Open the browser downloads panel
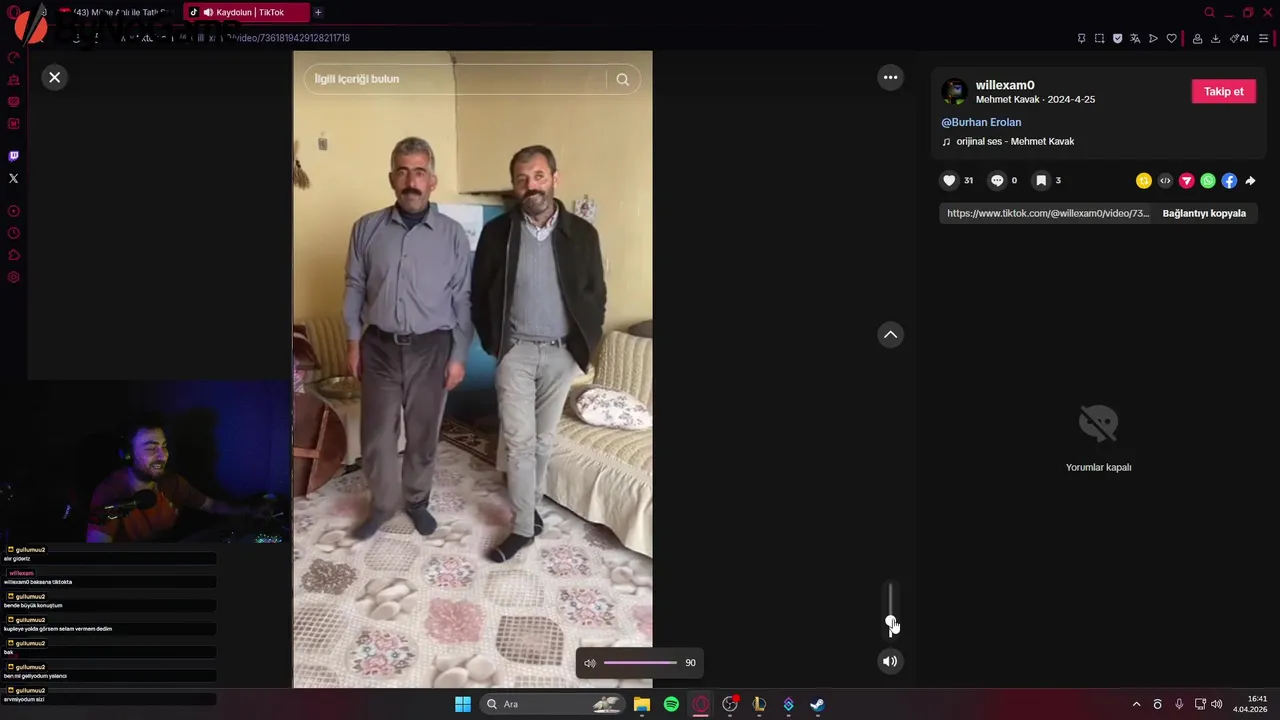This screenshot has width=1280, height=720. 1215,38
